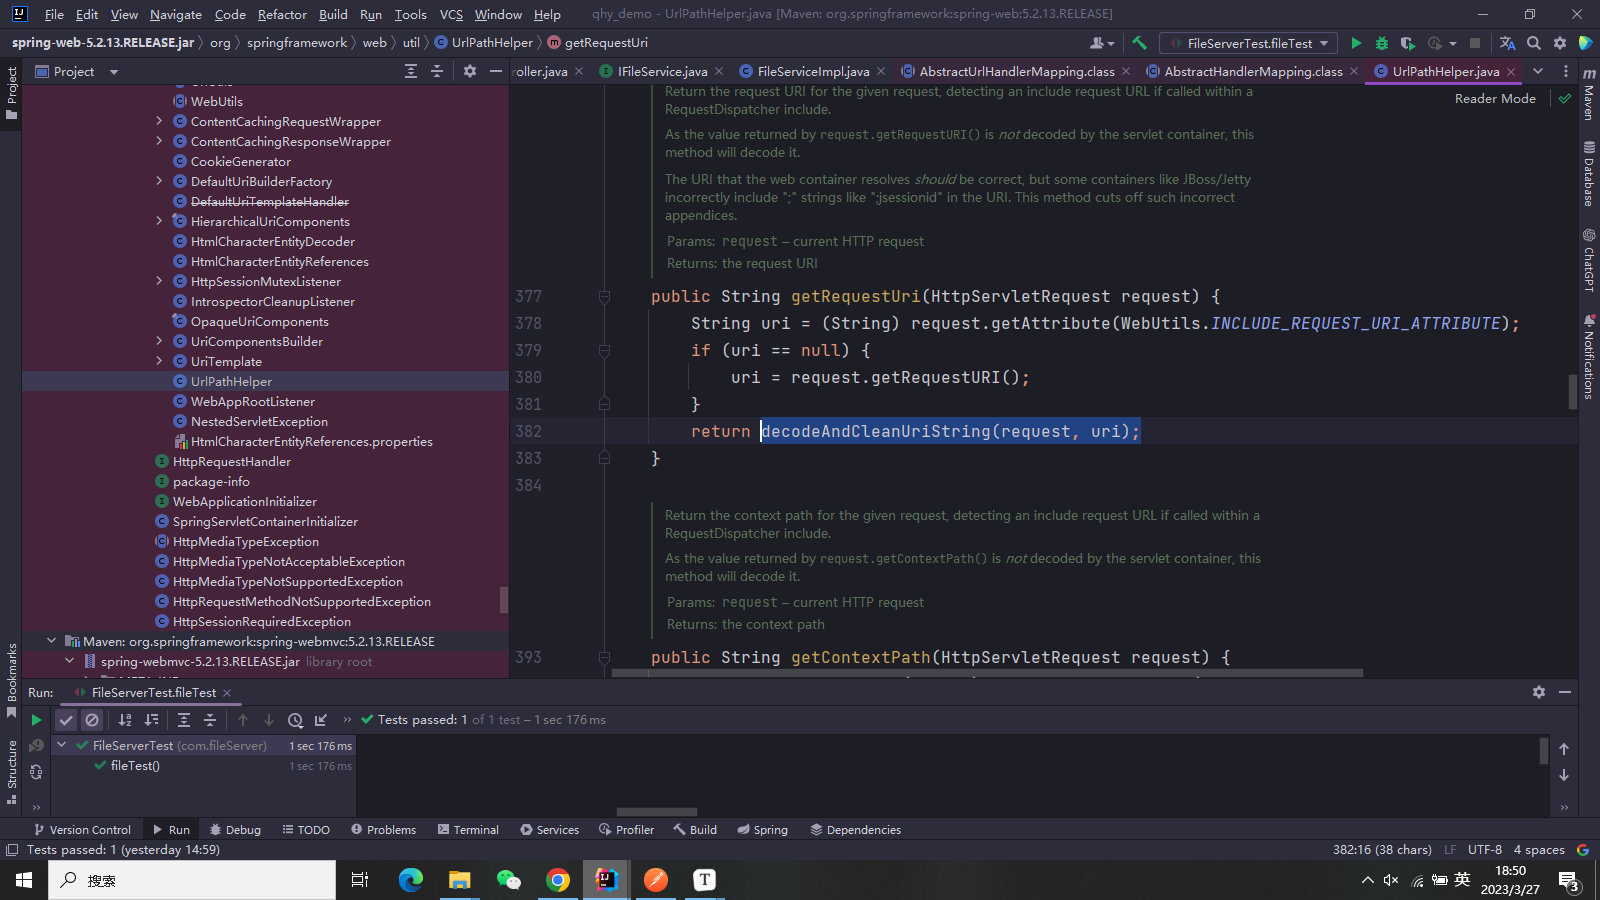
Task: Open IDE settings gear in top toolbar
Action: [1560, 43]
